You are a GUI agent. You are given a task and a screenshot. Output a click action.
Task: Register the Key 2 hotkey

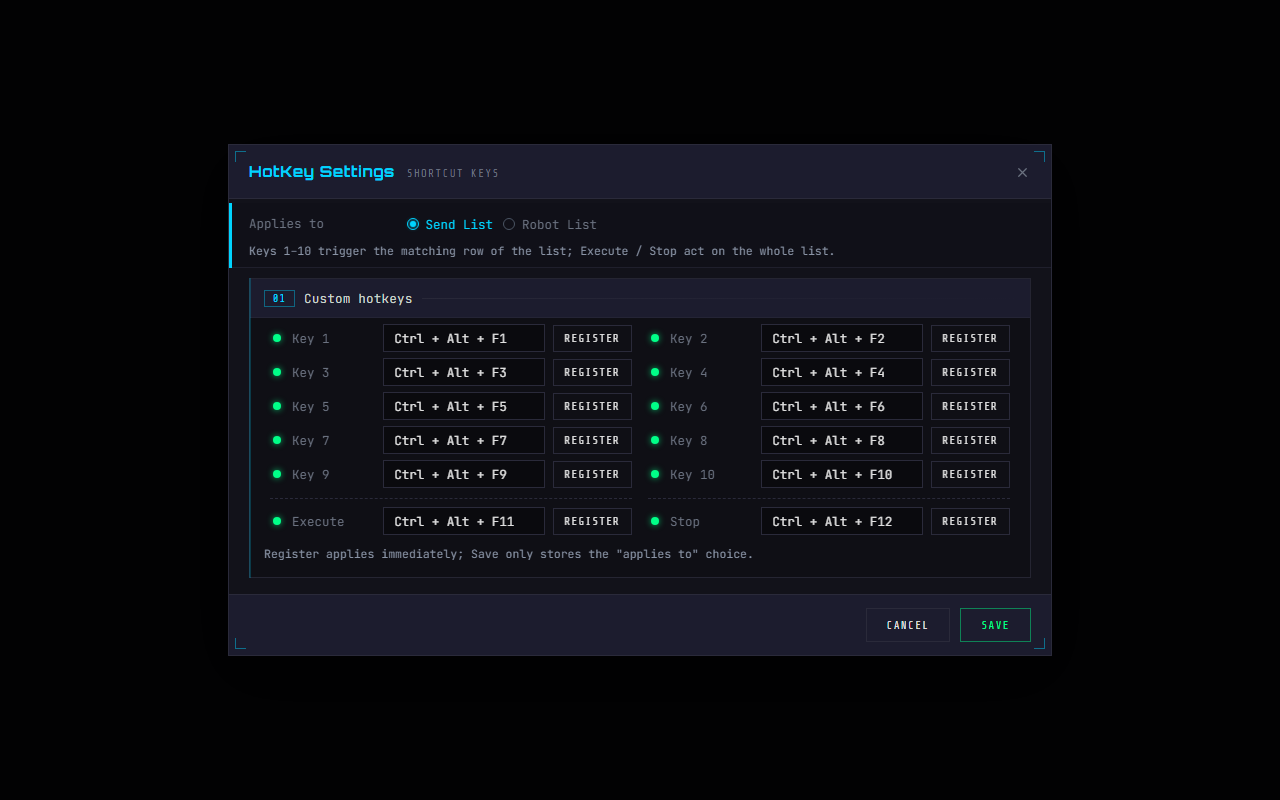[970, 338]
